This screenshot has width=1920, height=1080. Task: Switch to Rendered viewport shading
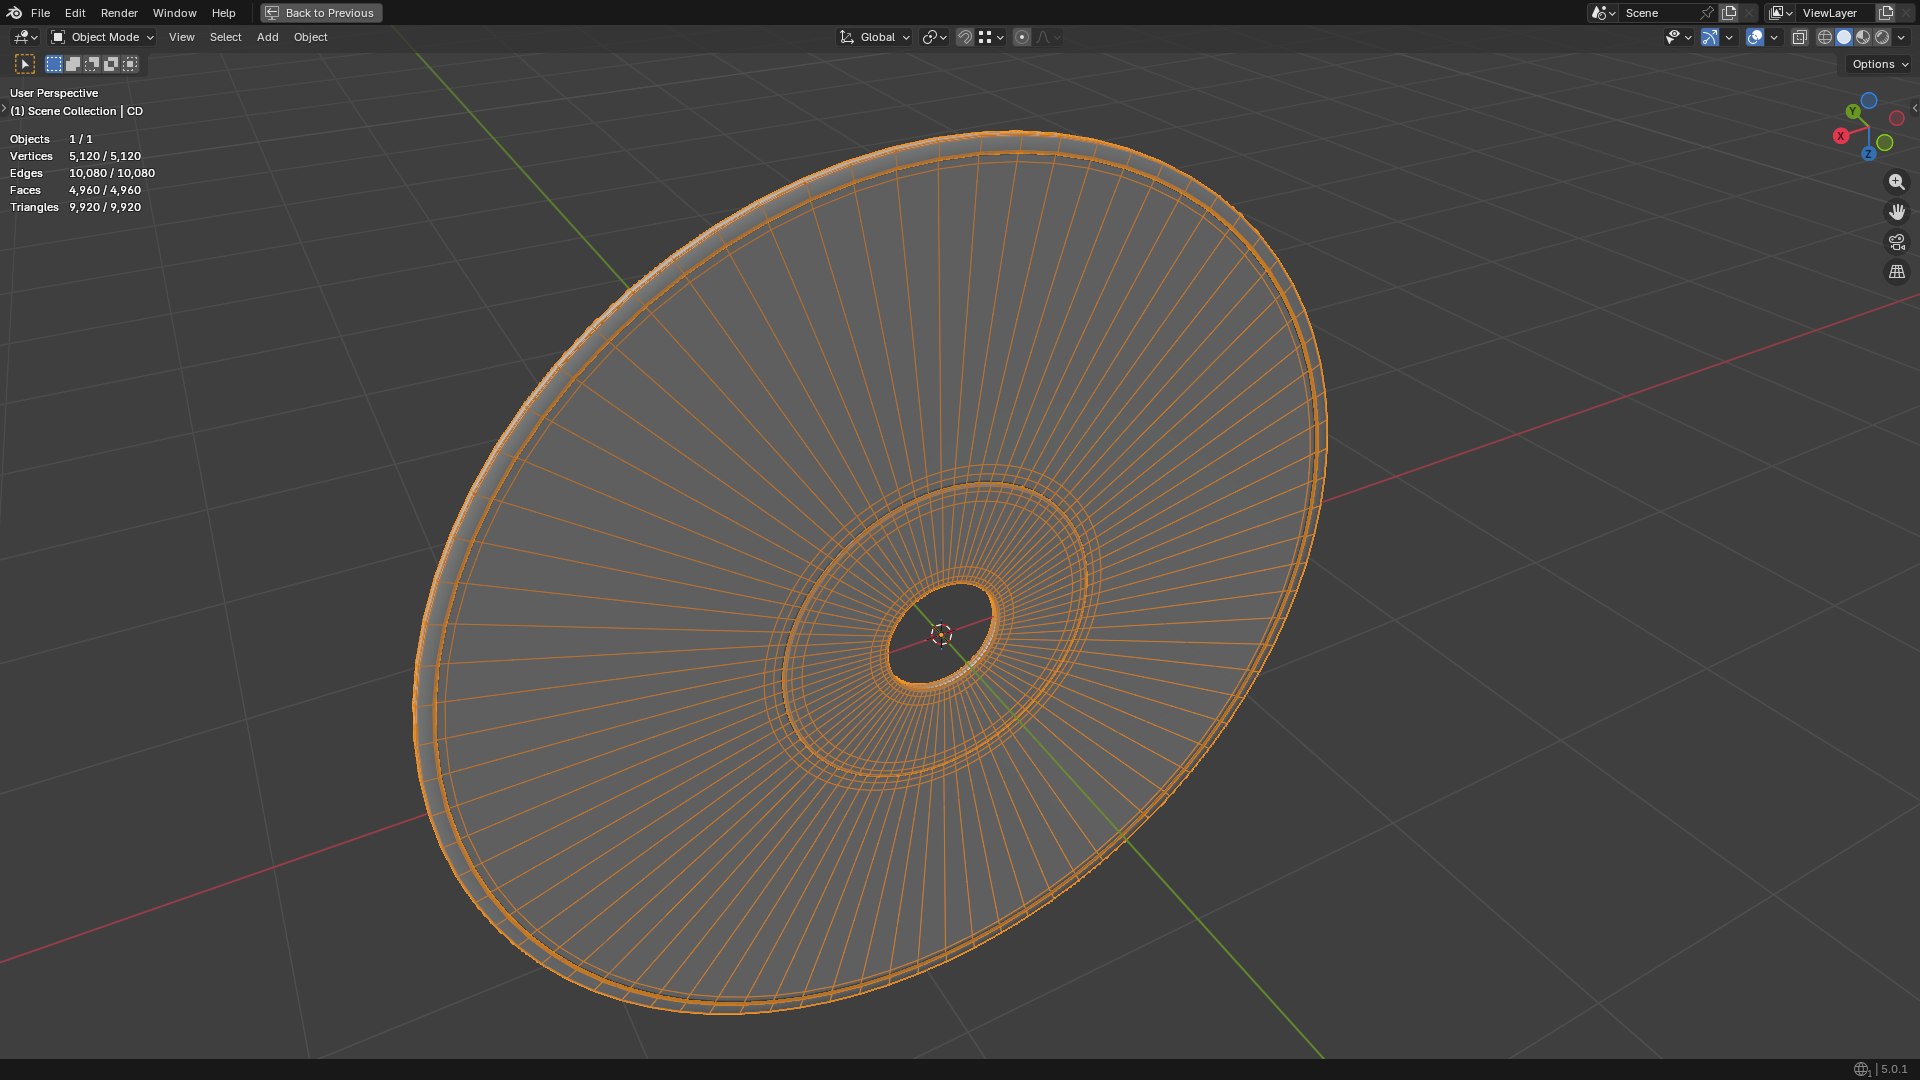point(1882,37)
